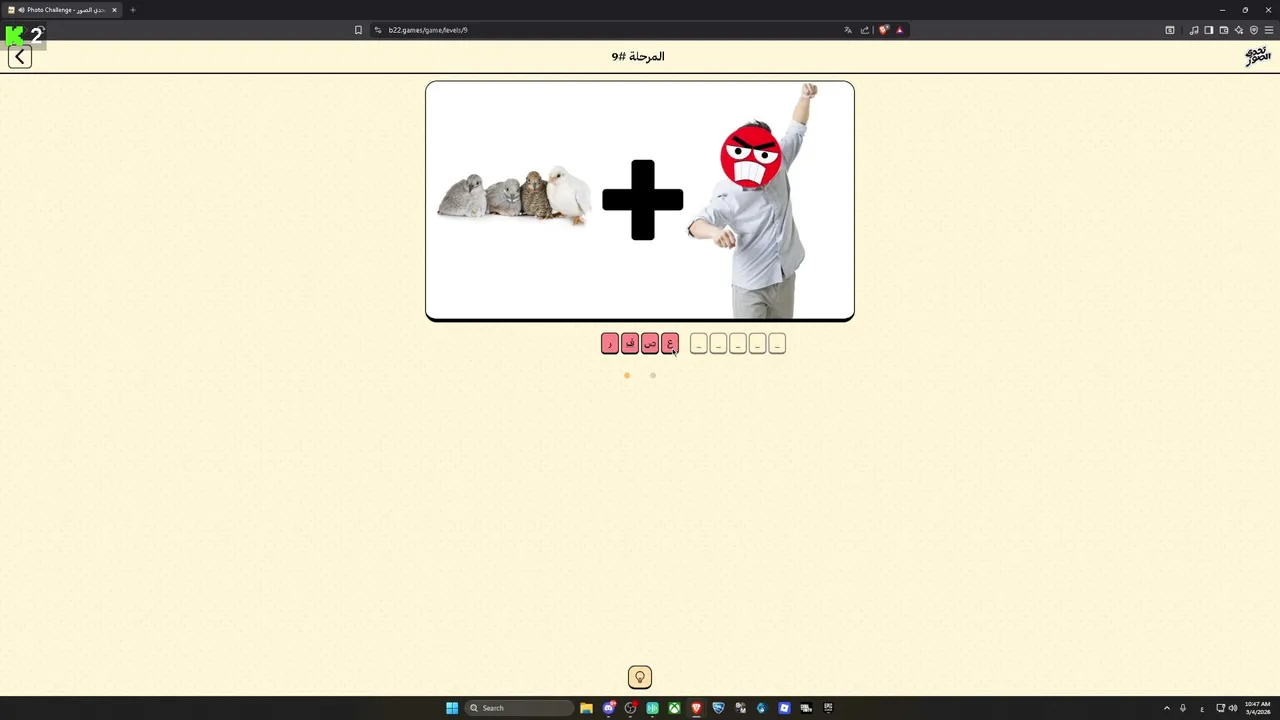Click the Brave Rewards triangle icon
The image size is (1280, 720).
pos(899,30)
